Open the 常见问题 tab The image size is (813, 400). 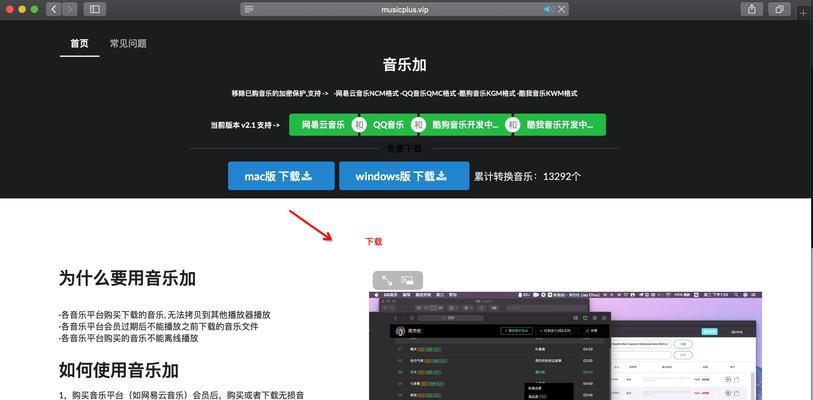tap(128, 44)
